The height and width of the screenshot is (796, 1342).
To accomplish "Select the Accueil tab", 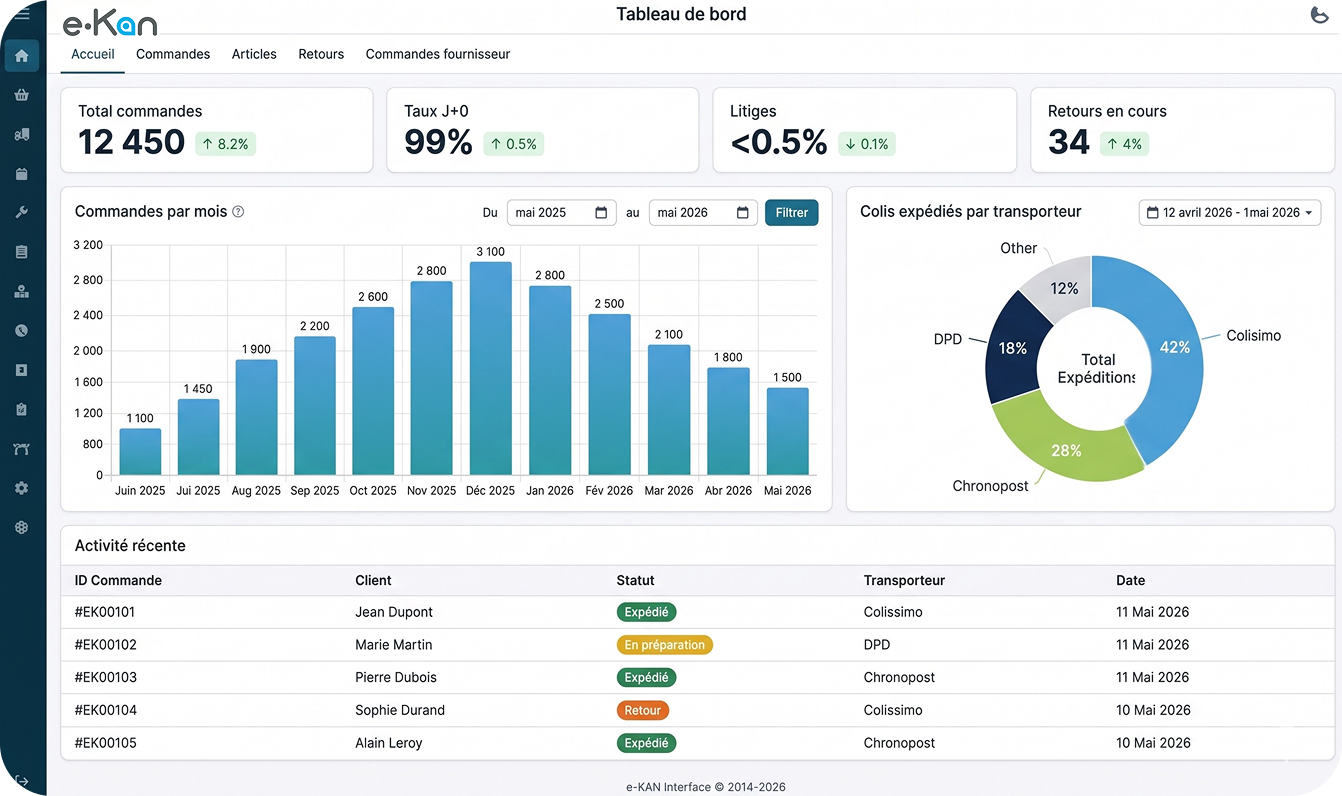I will coord(93,54).
